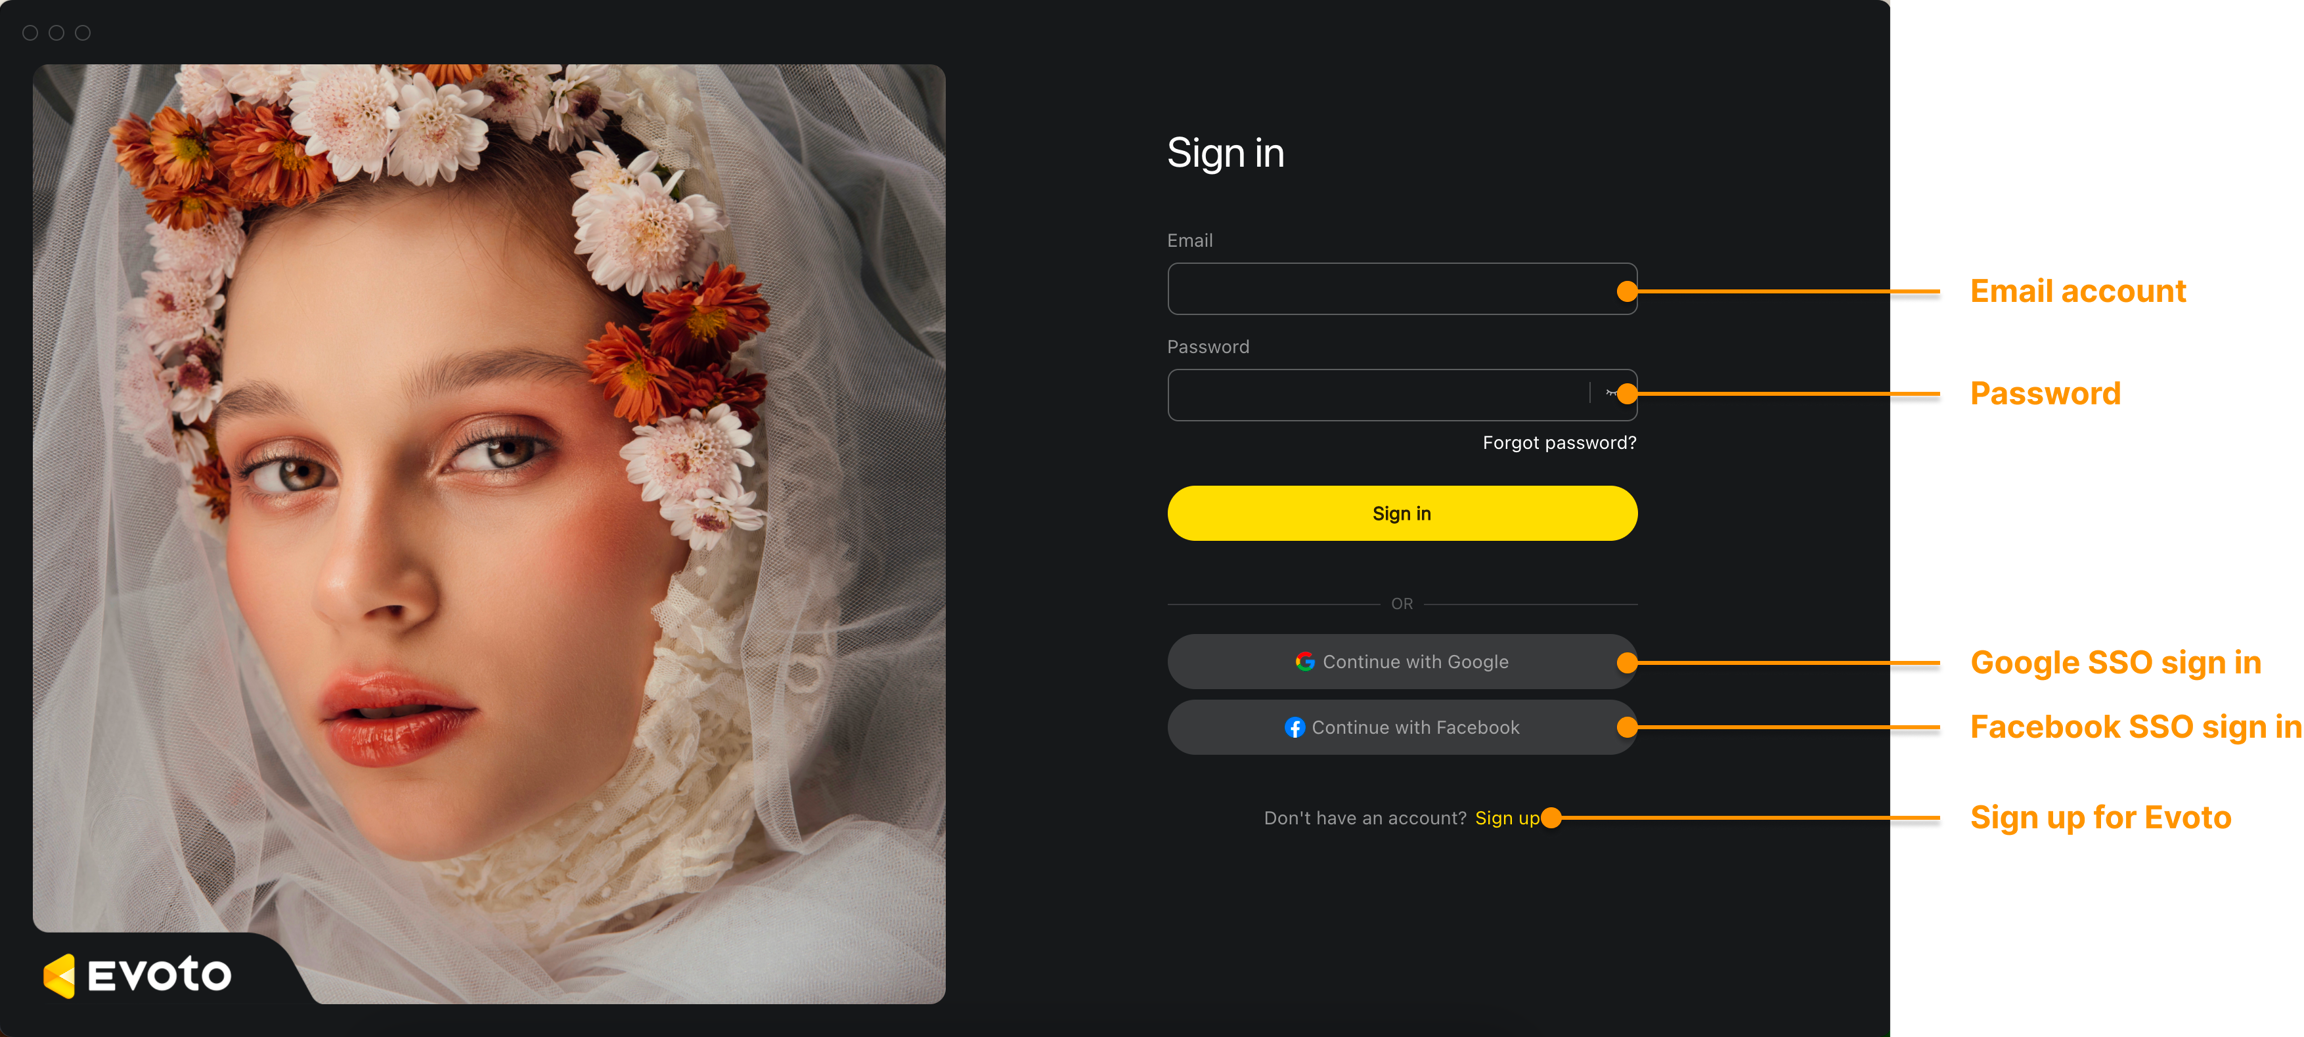2304x1037 pixels.
Task: Click the Google G logo icon
Action: coord(1305,662)
